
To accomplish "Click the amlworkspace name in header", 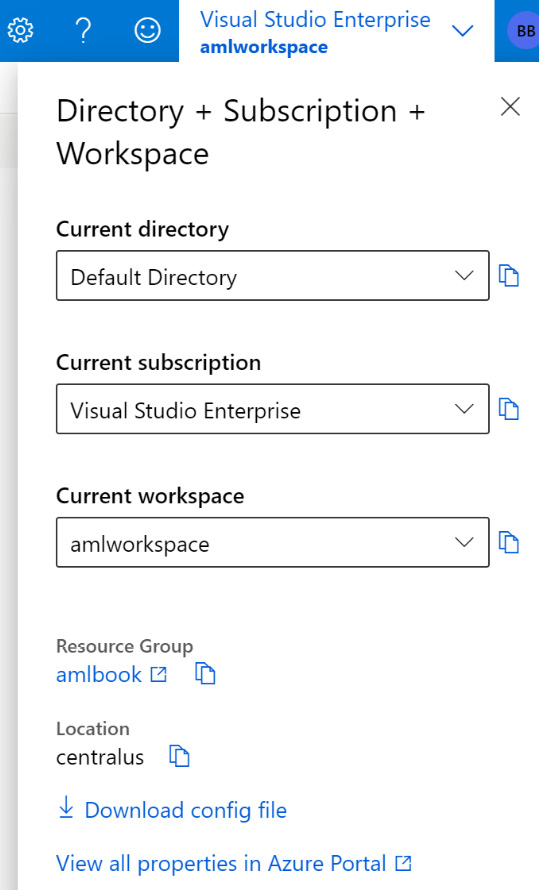I will point(264,47).
